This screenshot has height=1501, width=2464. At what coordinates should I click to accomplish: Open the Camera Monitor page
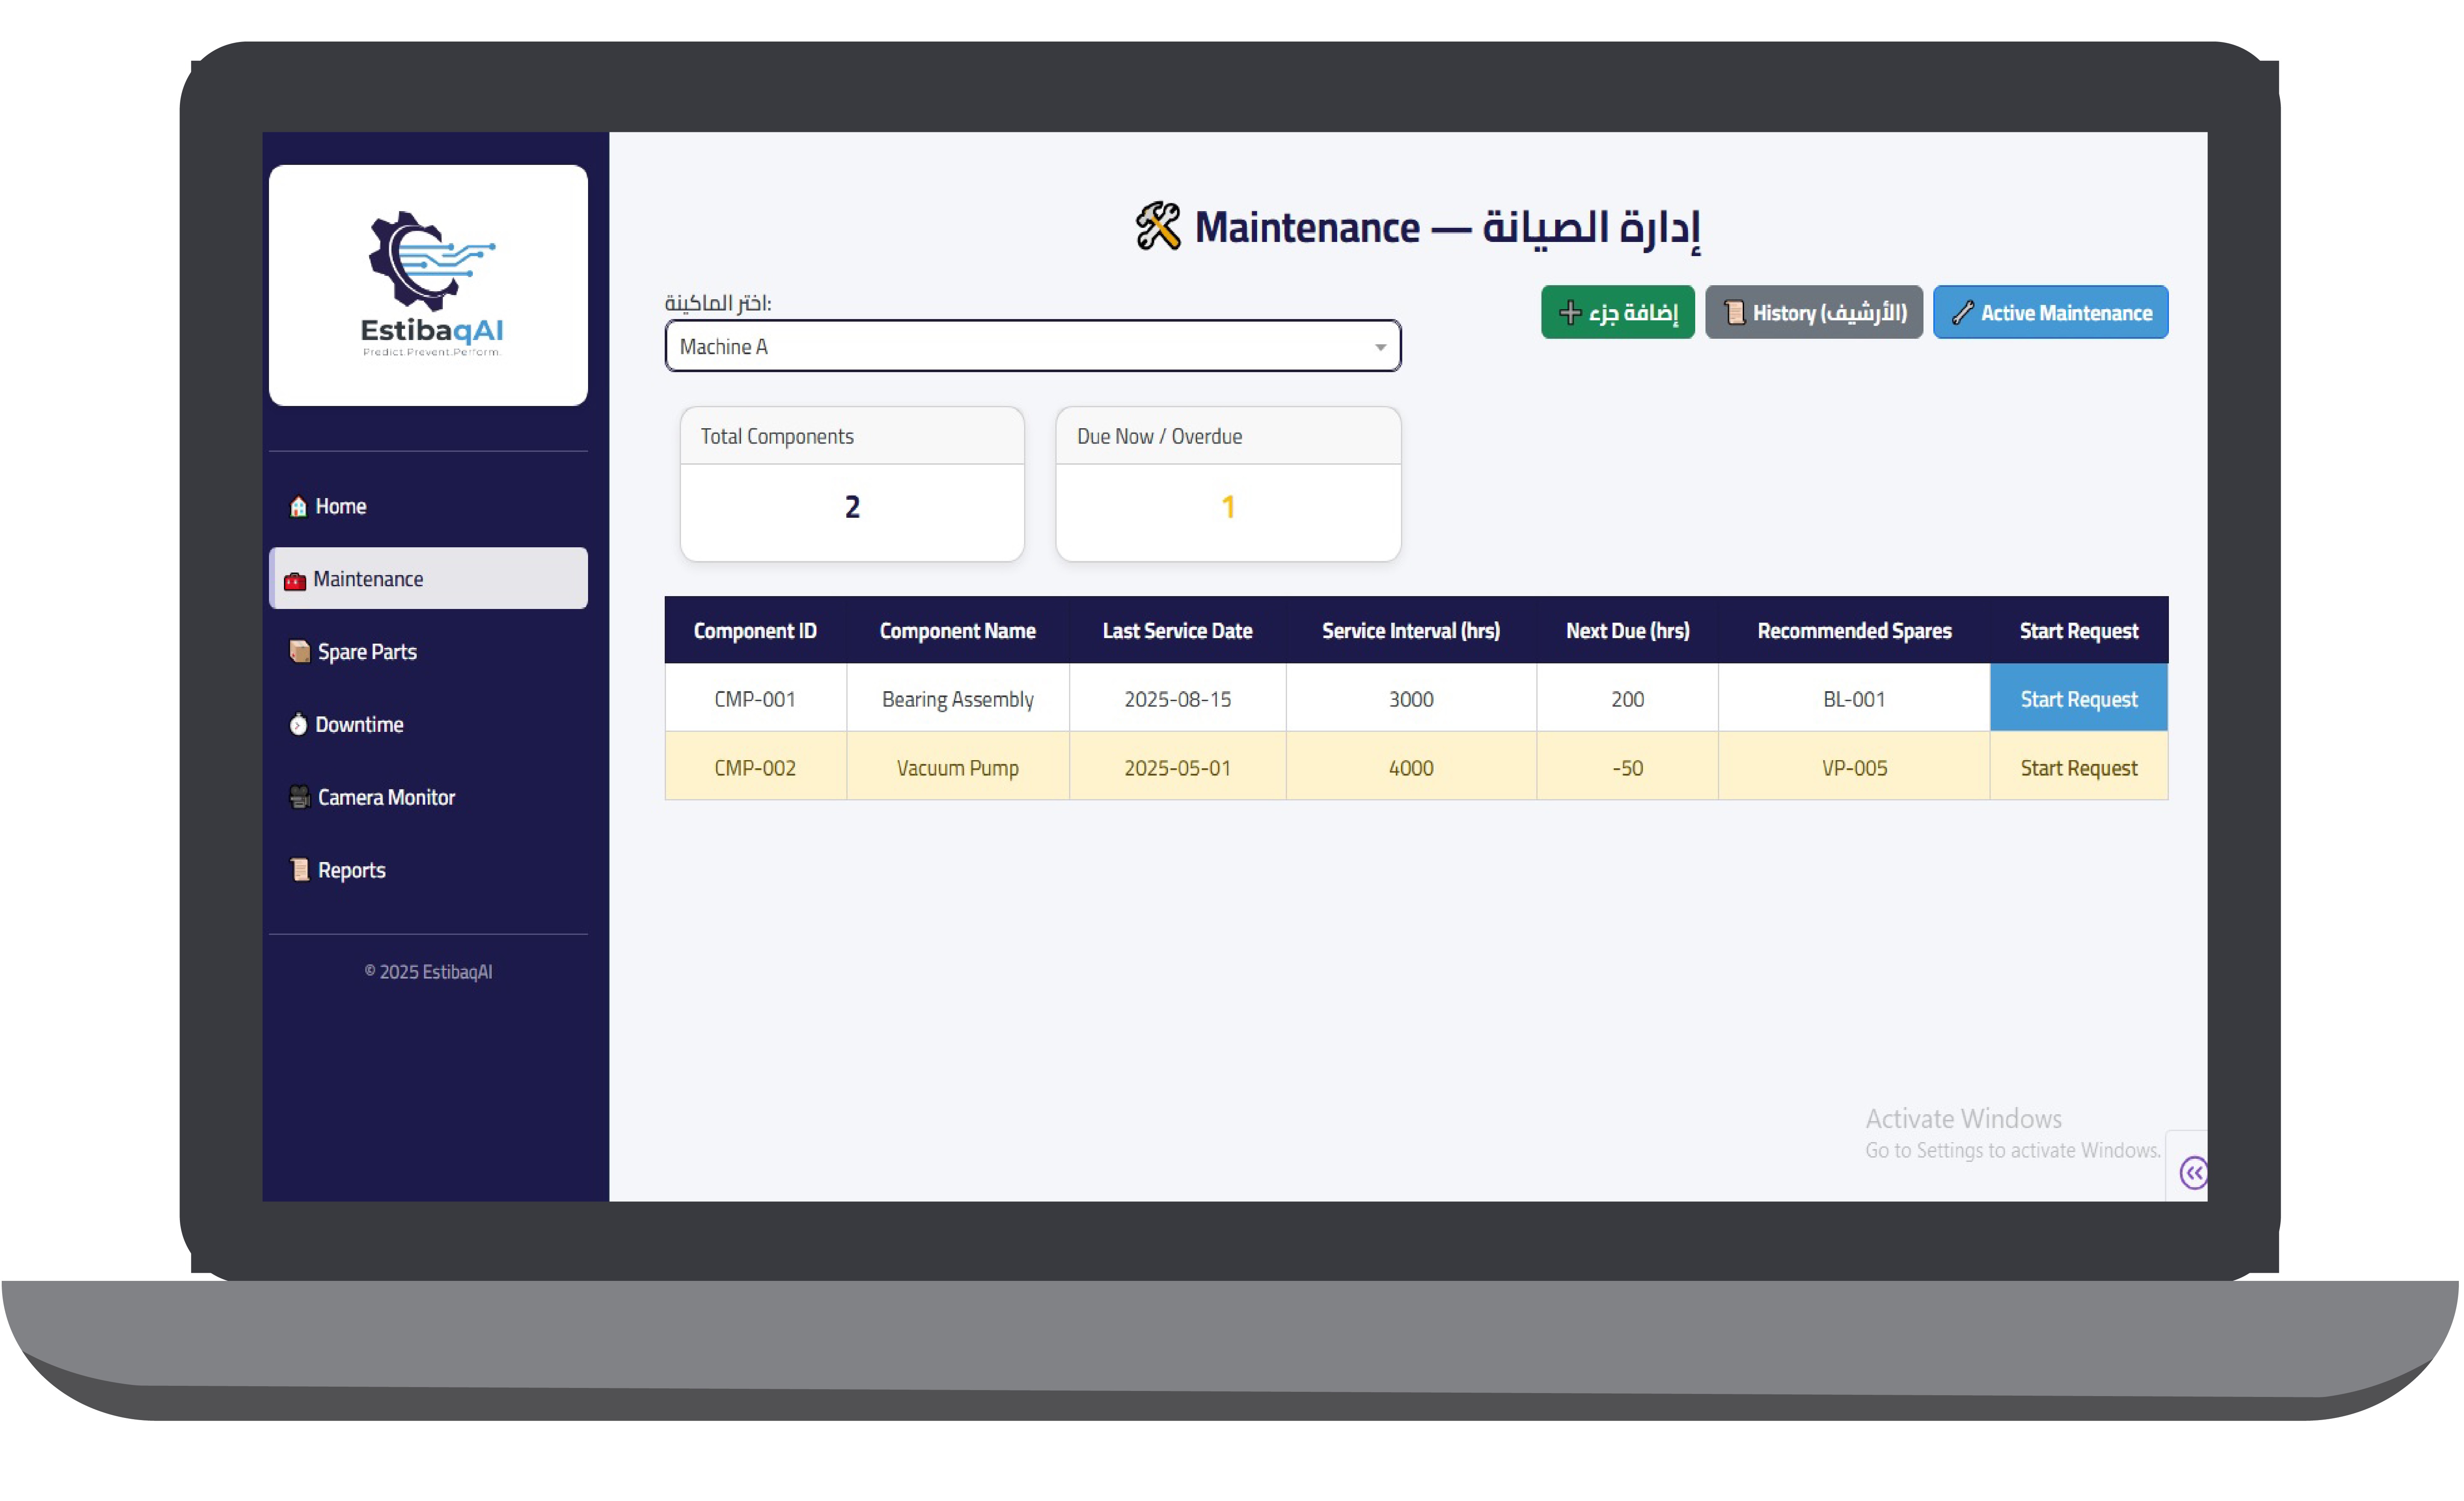point(386,797)
